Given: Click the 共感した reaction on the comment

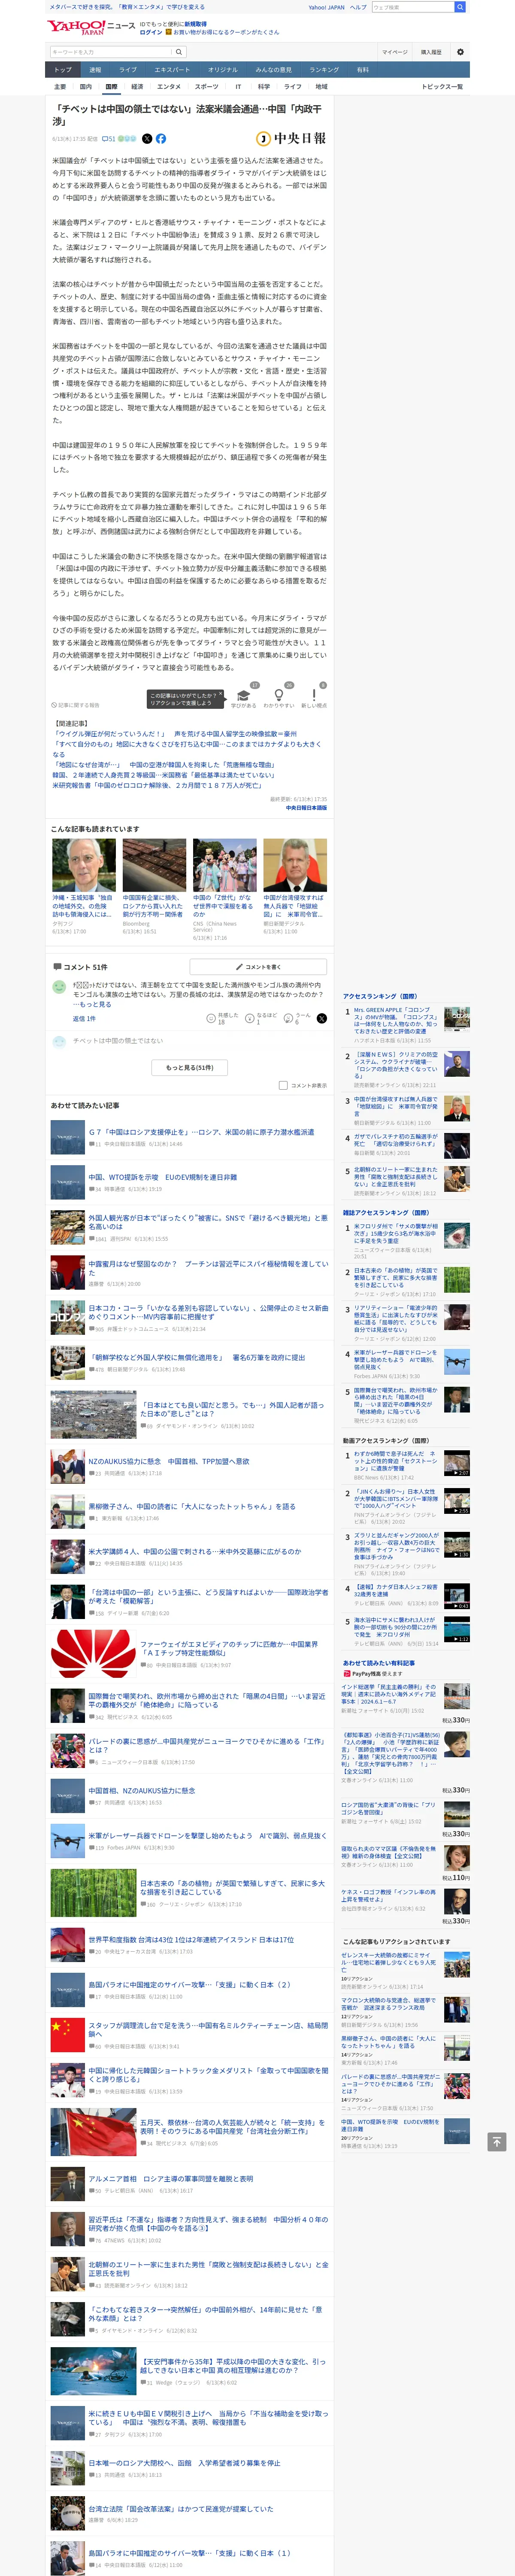Looking at the screenshot, I should tap(221, 1018).
